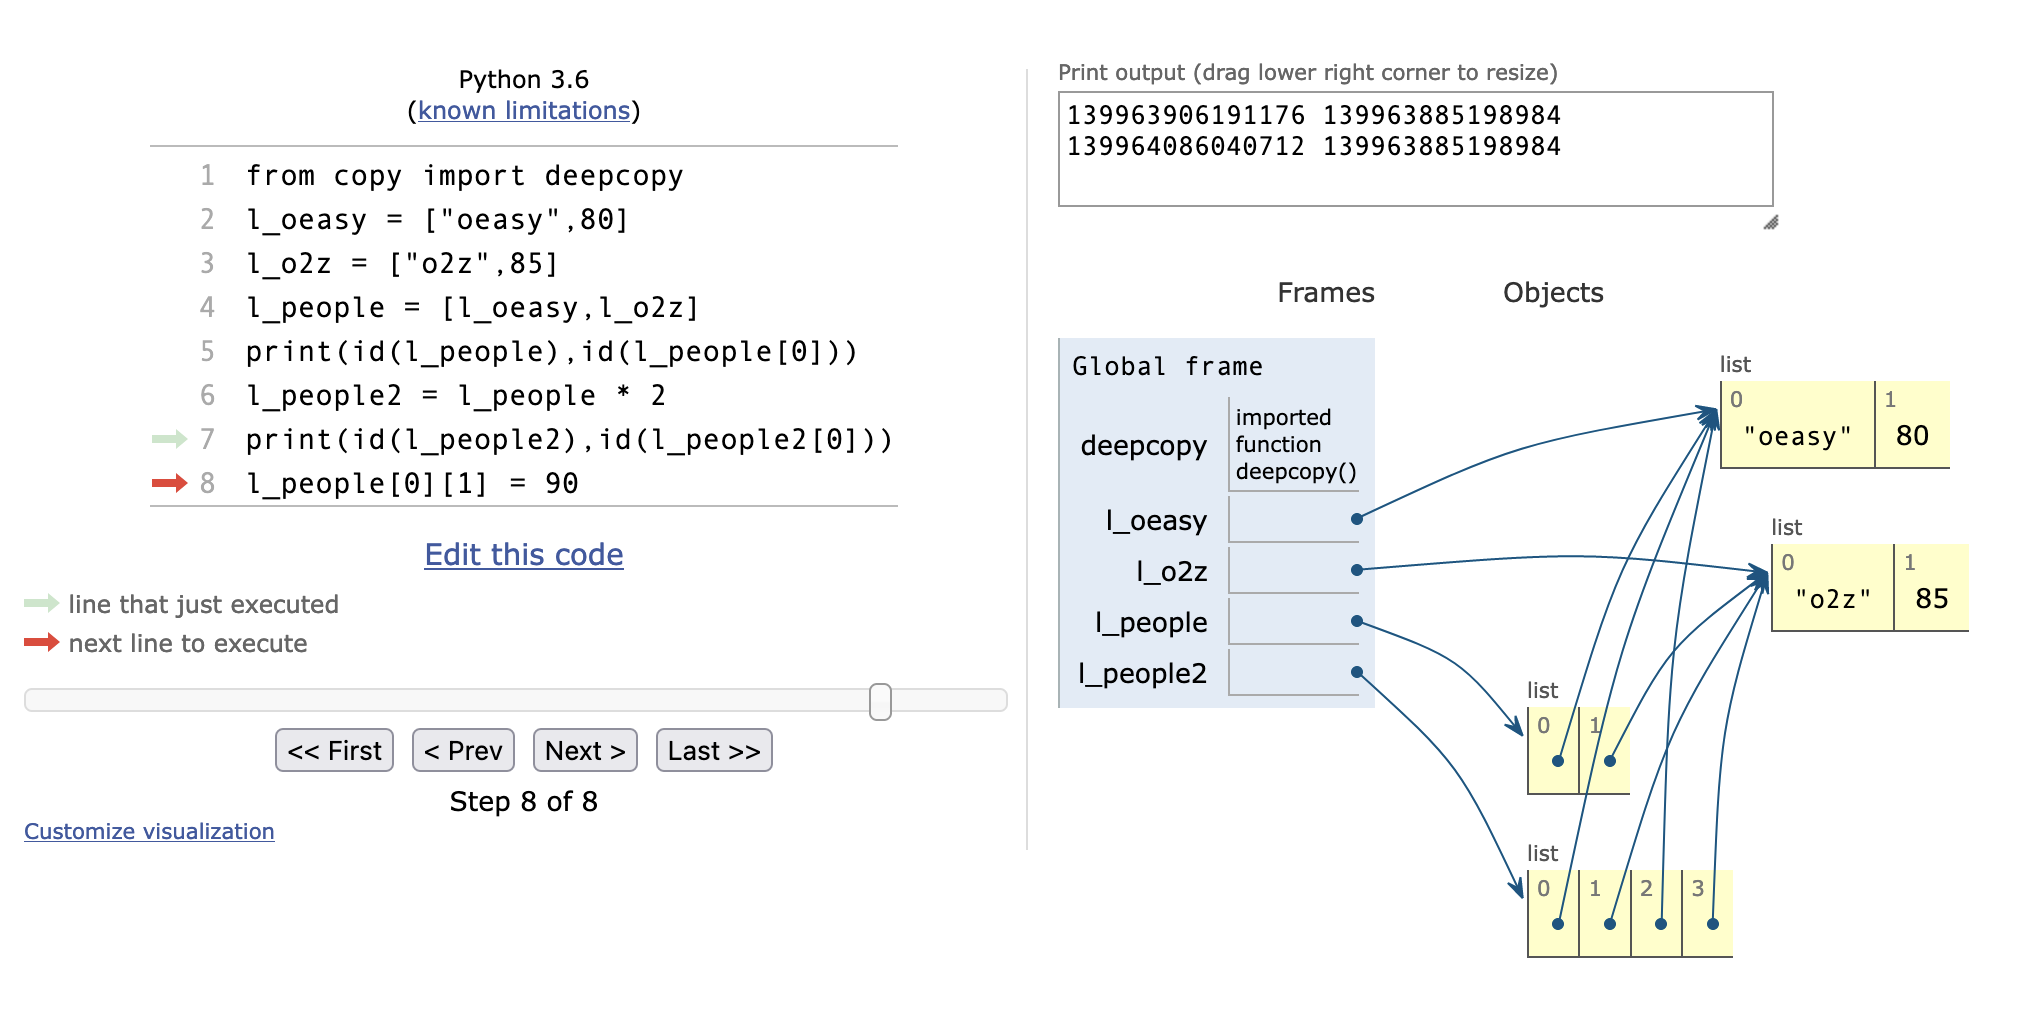The width and height of the screenshot is (2042, 1026).
Task: Click the pointer dot of l_people2
Action: [1357, 672]
